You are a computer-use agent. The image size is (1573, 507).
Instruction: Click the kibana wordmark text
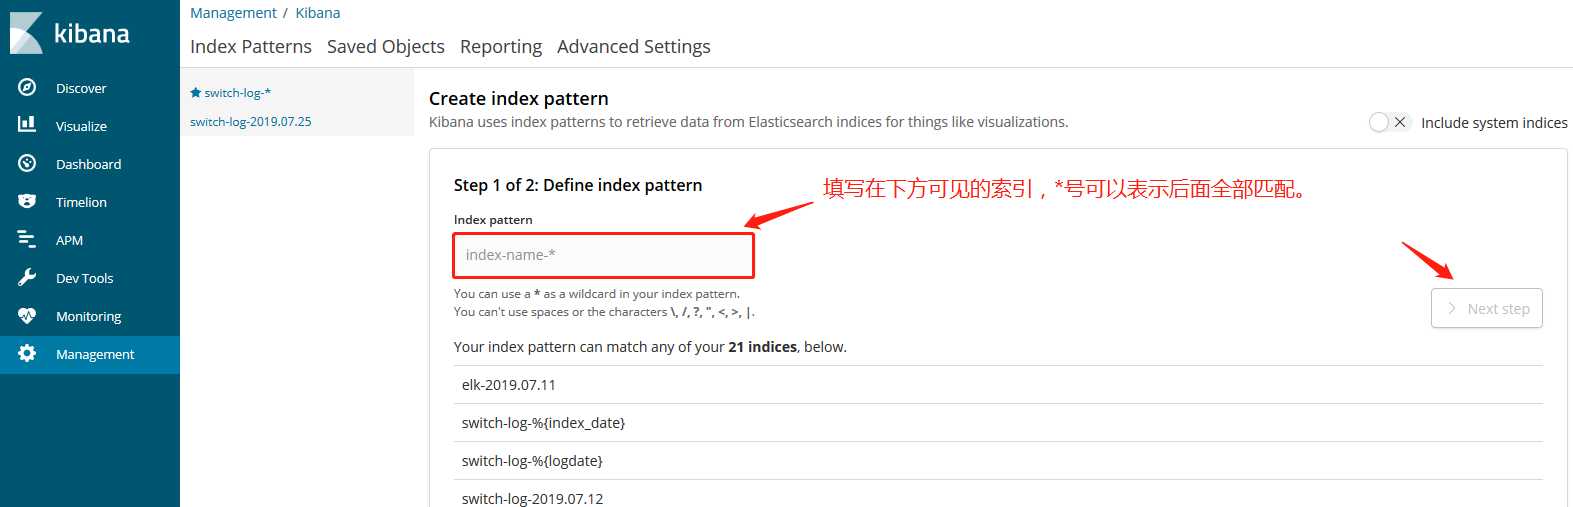[x=92, y=34]
